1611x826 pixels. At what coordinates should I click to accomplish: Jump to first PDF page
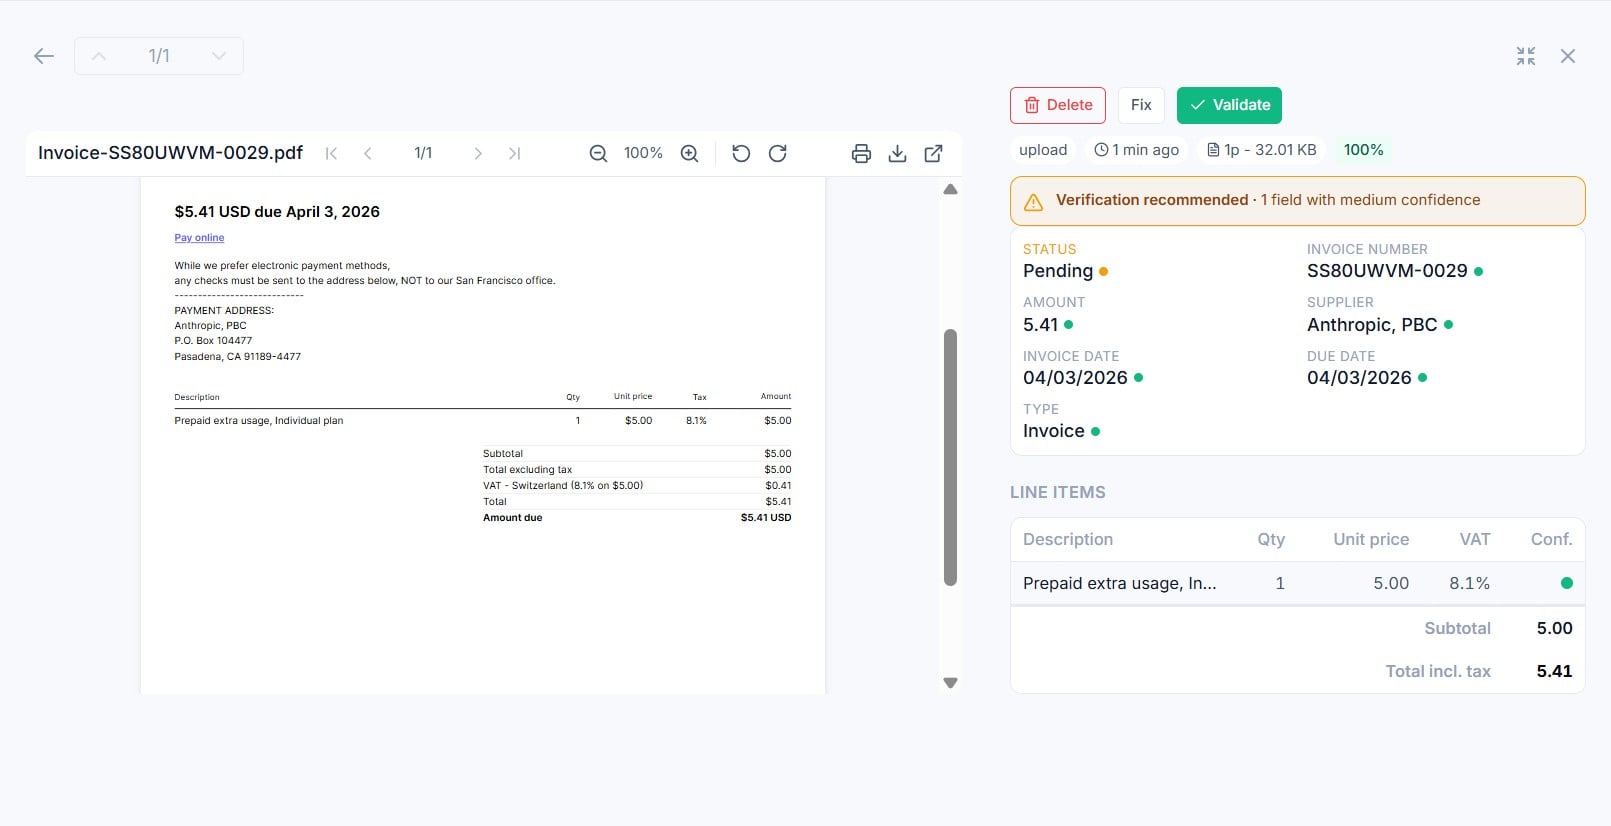tap(332, 153)
